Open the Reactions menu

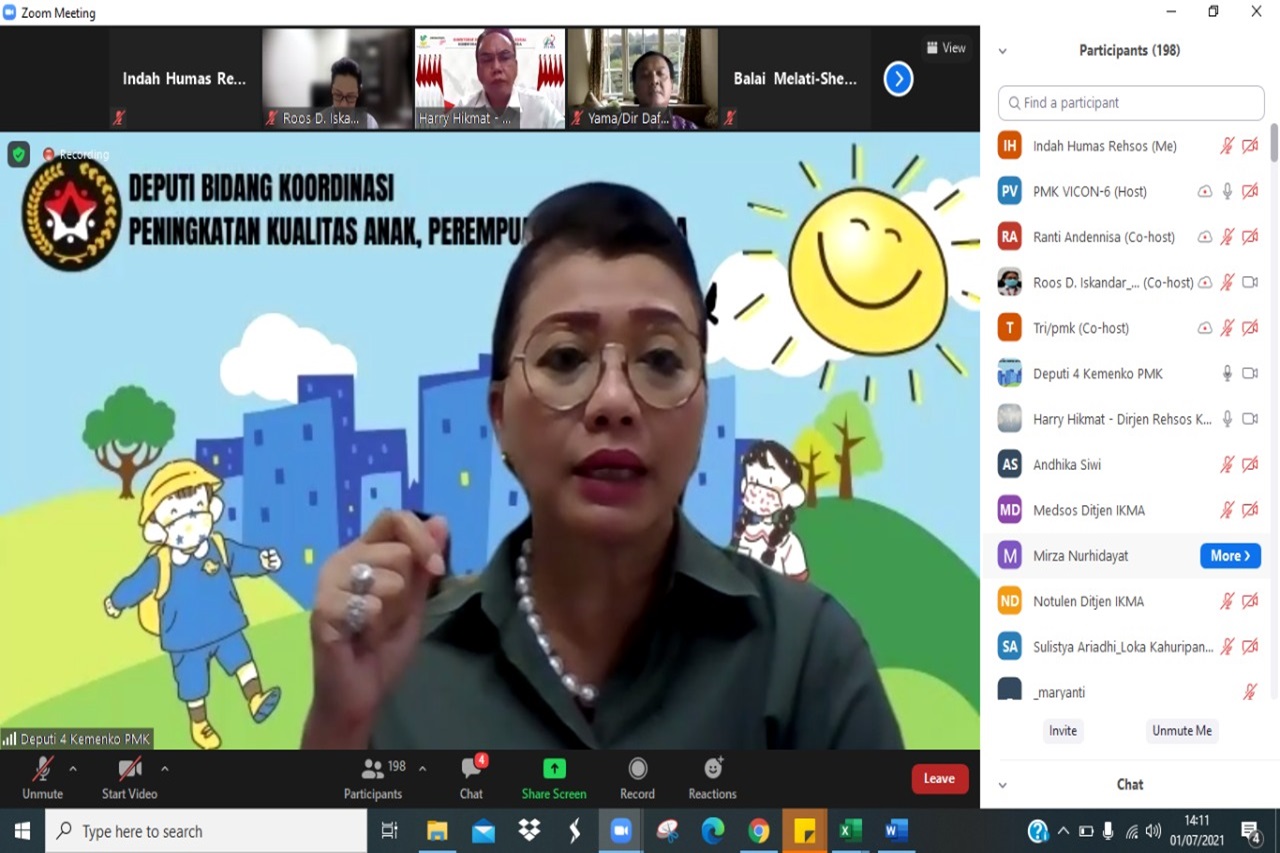coord(712,778)
